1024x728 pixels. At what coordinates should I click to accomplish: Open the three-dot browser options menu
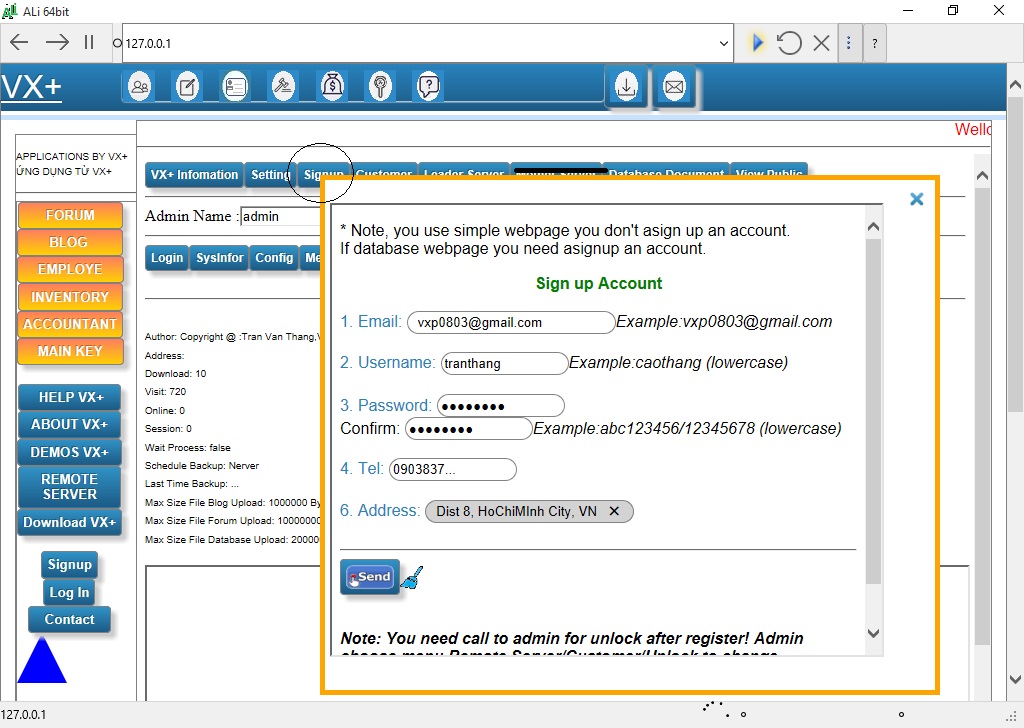point(849,43)
